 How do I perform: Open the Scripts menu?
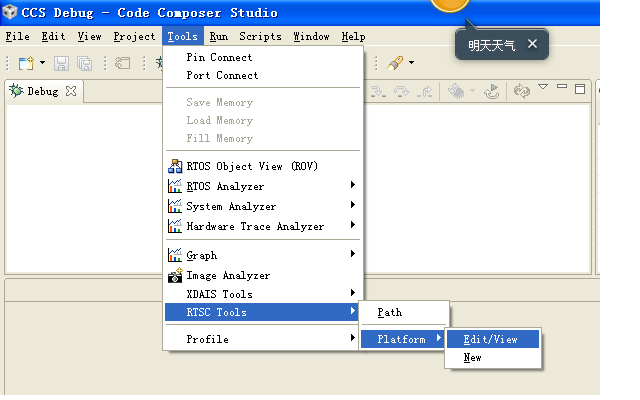[x=260, y=37]
